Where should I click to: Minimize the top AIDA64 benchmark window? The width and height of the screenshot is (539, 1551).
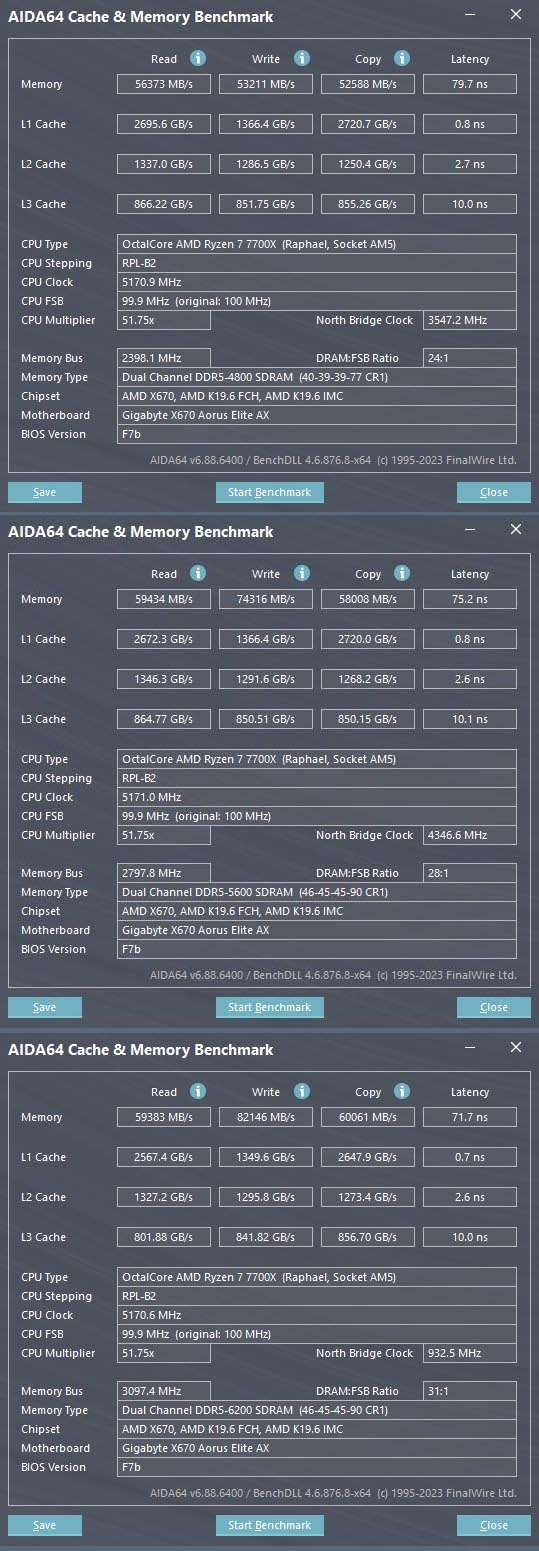470,15
